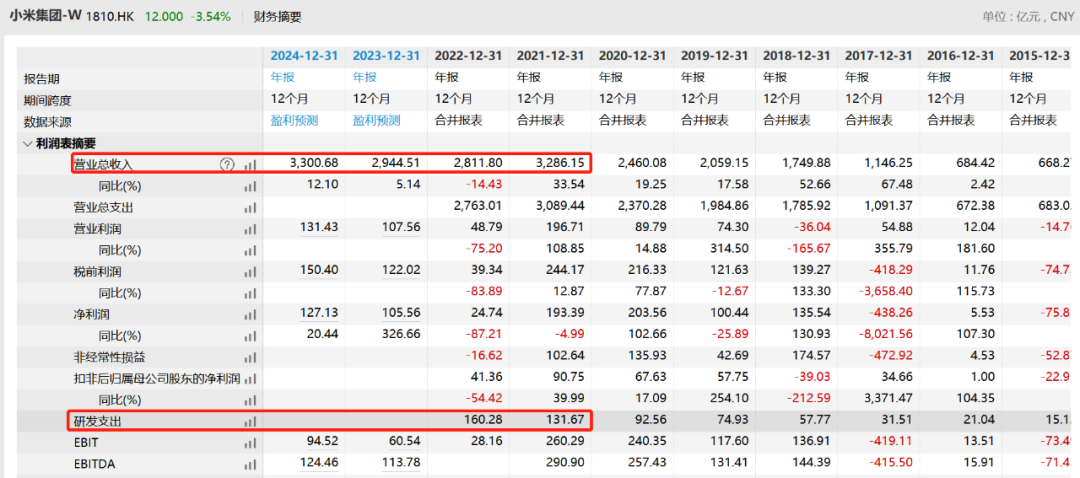Open the chart icon for 税前利润 row
Screen dimensions: 1080x478
pyautogui.click(x=250, y=271)
